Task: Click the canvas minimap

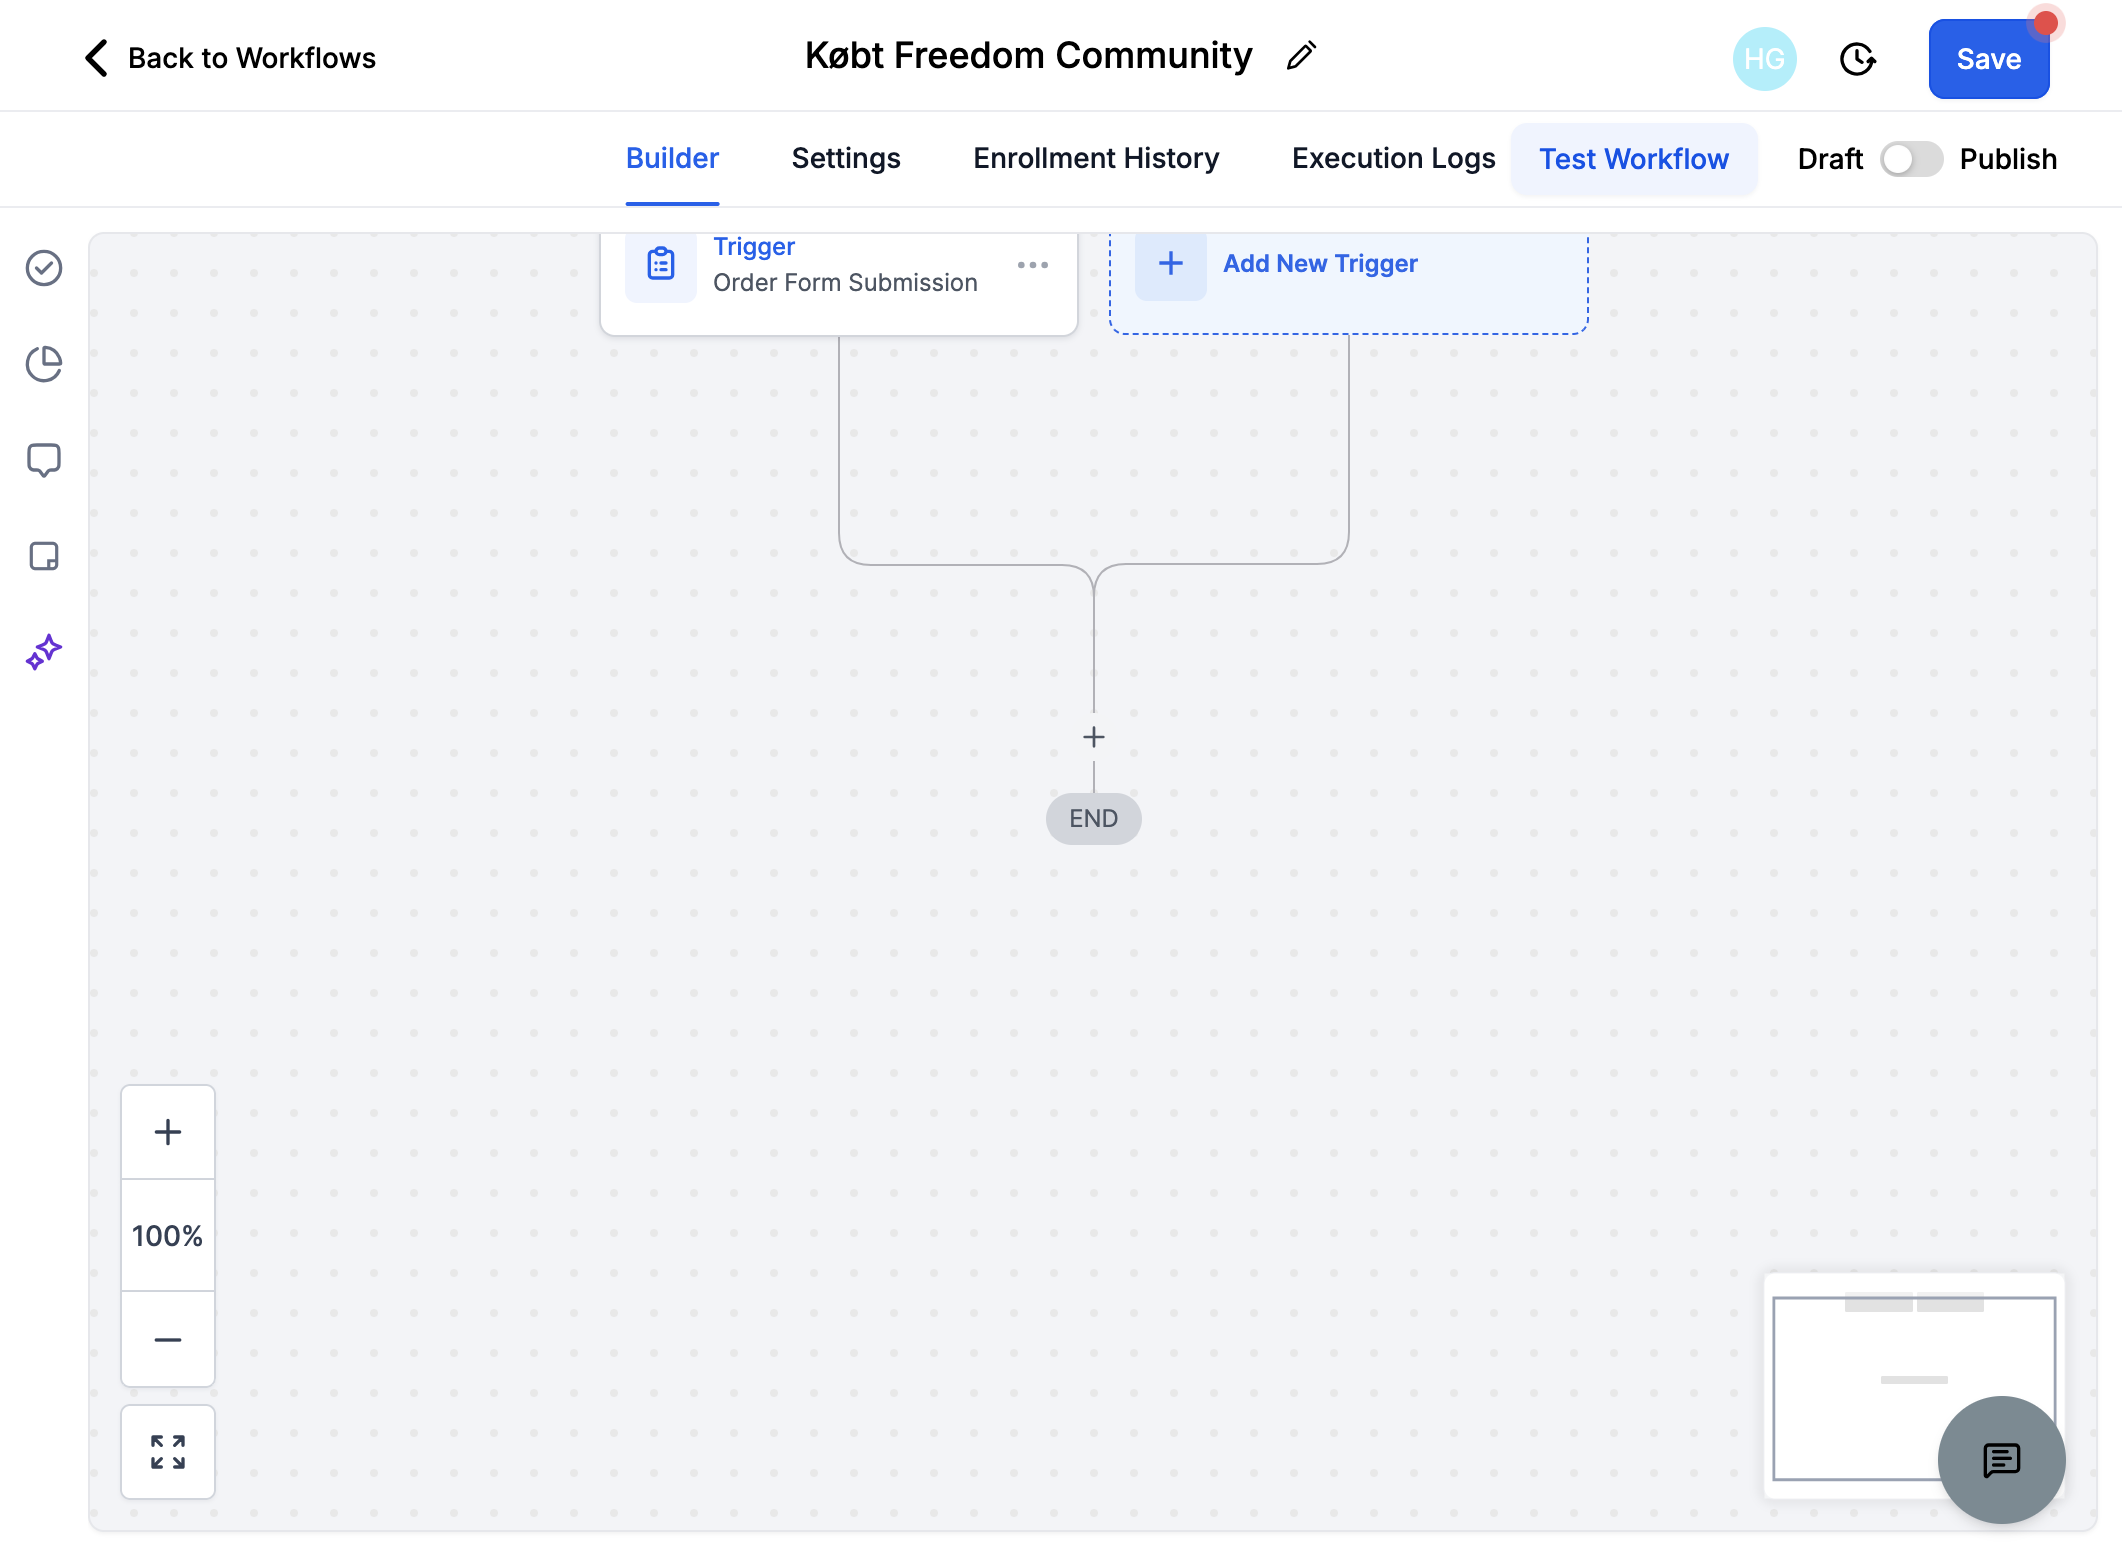Action: pyautogui.click(x=1913, y=1386)
